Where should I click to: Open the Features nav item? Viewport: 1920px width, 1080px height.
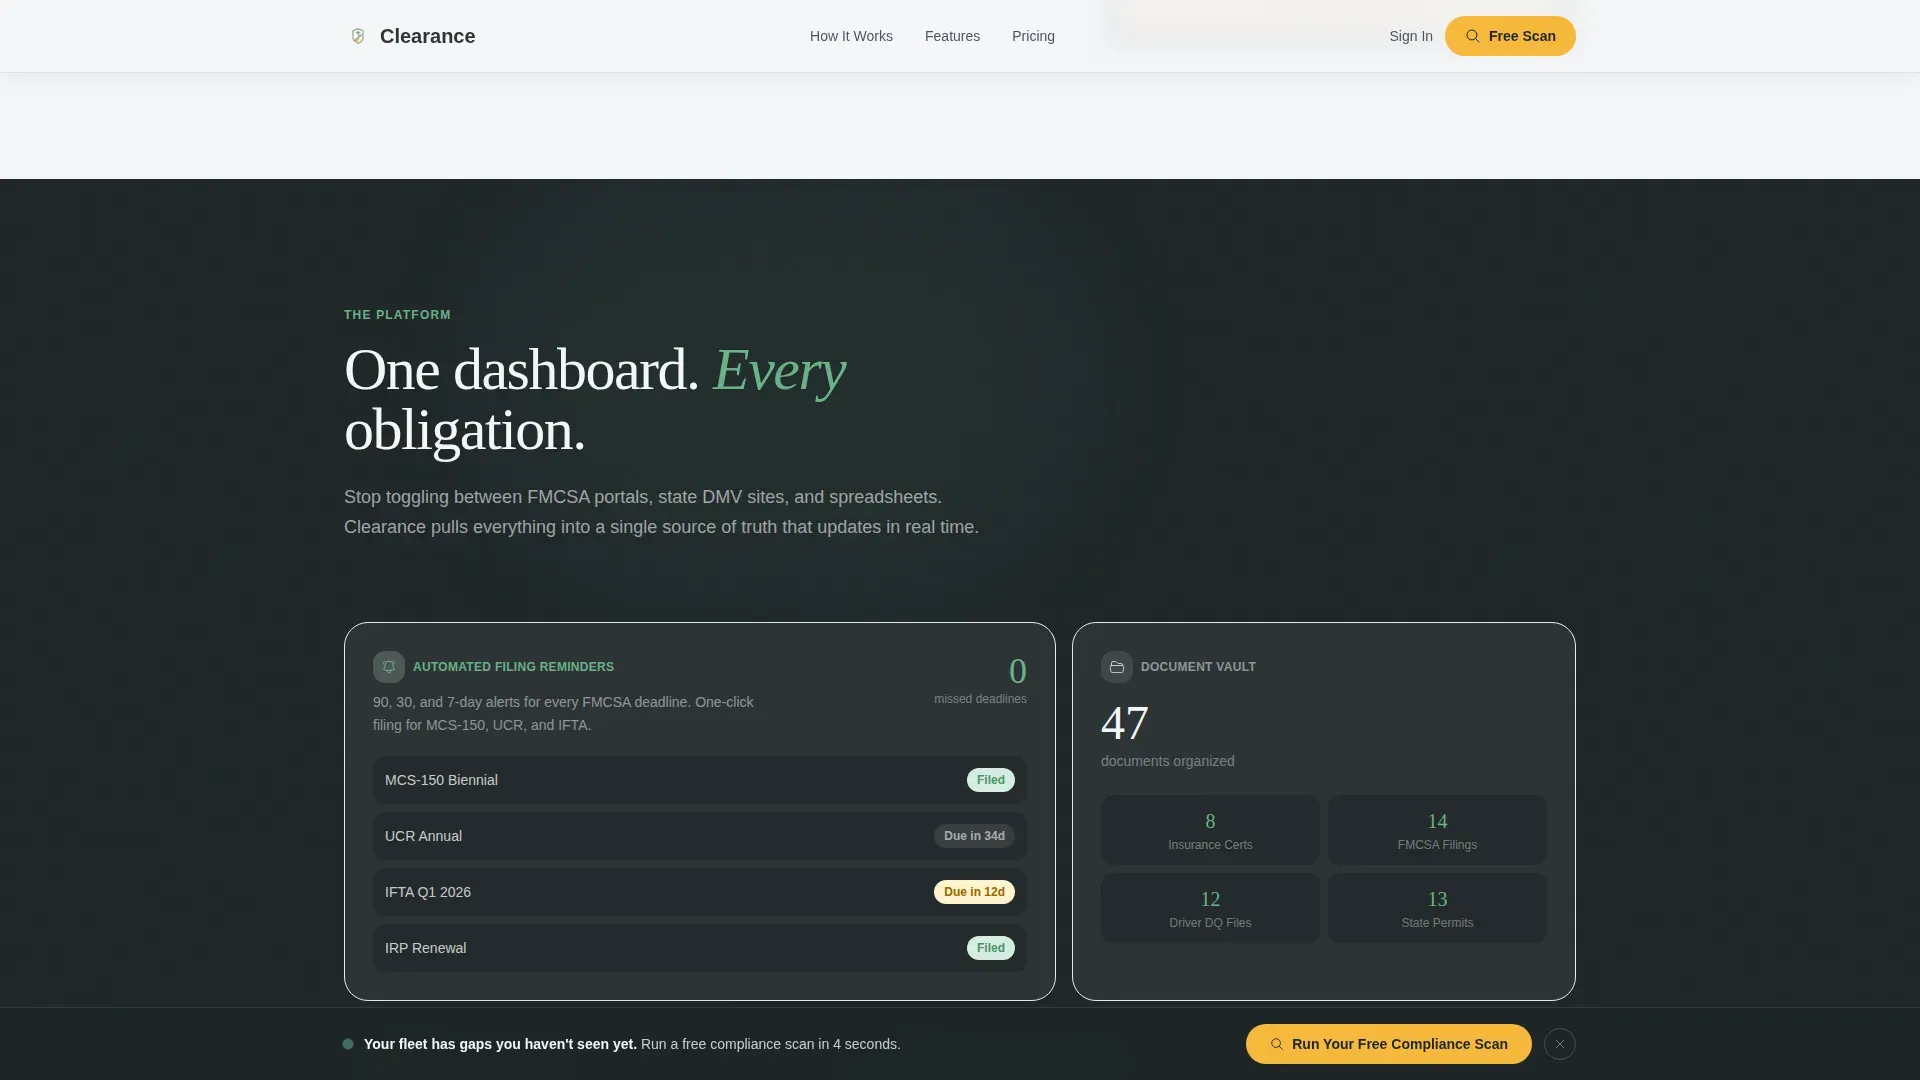(952, 36)
